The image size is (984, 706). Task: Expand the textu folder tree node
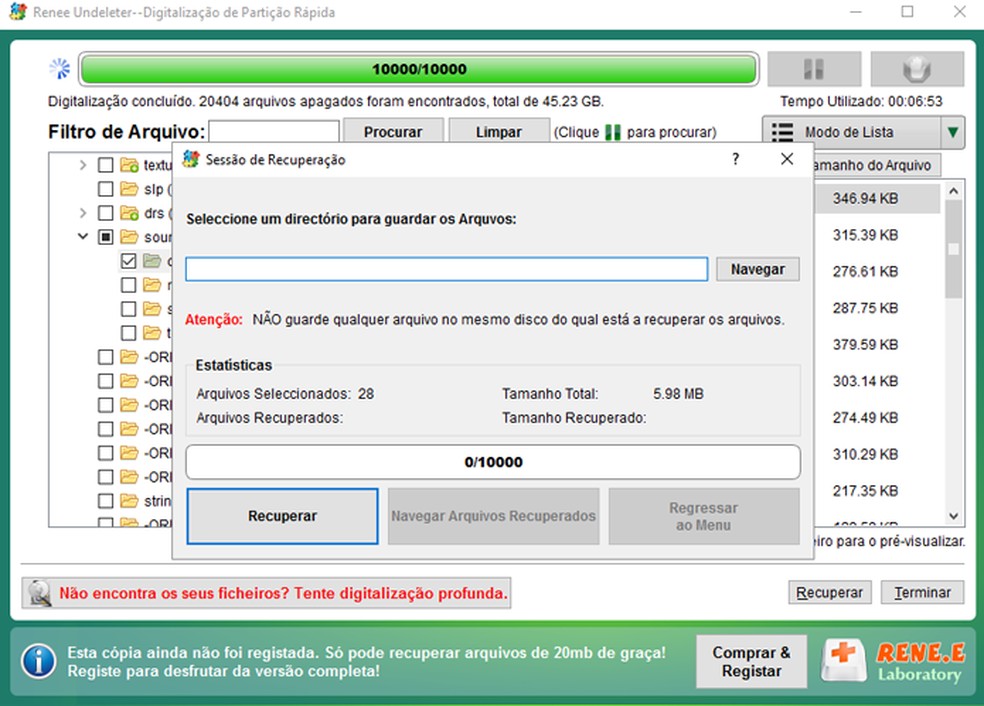tap(83, 165)
